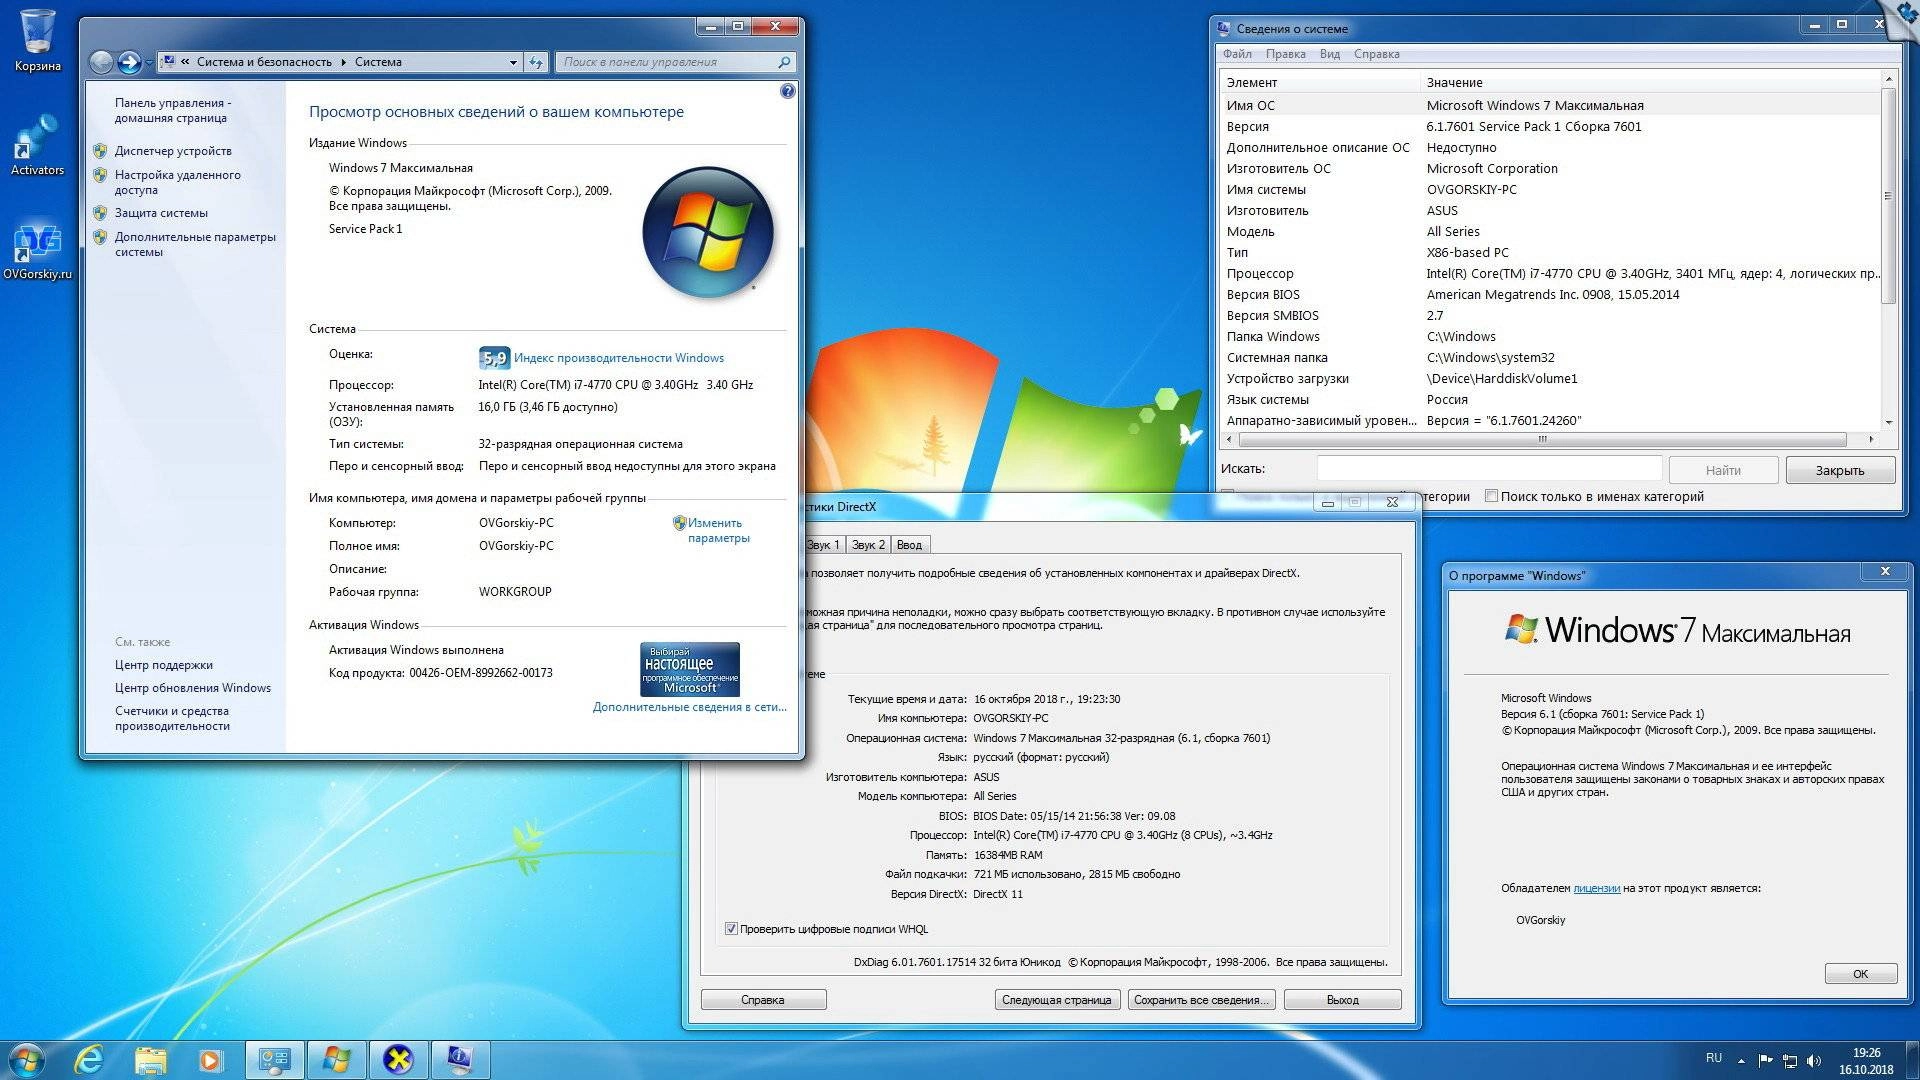Open Счетчики и средства производительности link
Screen dimensions: 1920x1080
coord(172,718)
